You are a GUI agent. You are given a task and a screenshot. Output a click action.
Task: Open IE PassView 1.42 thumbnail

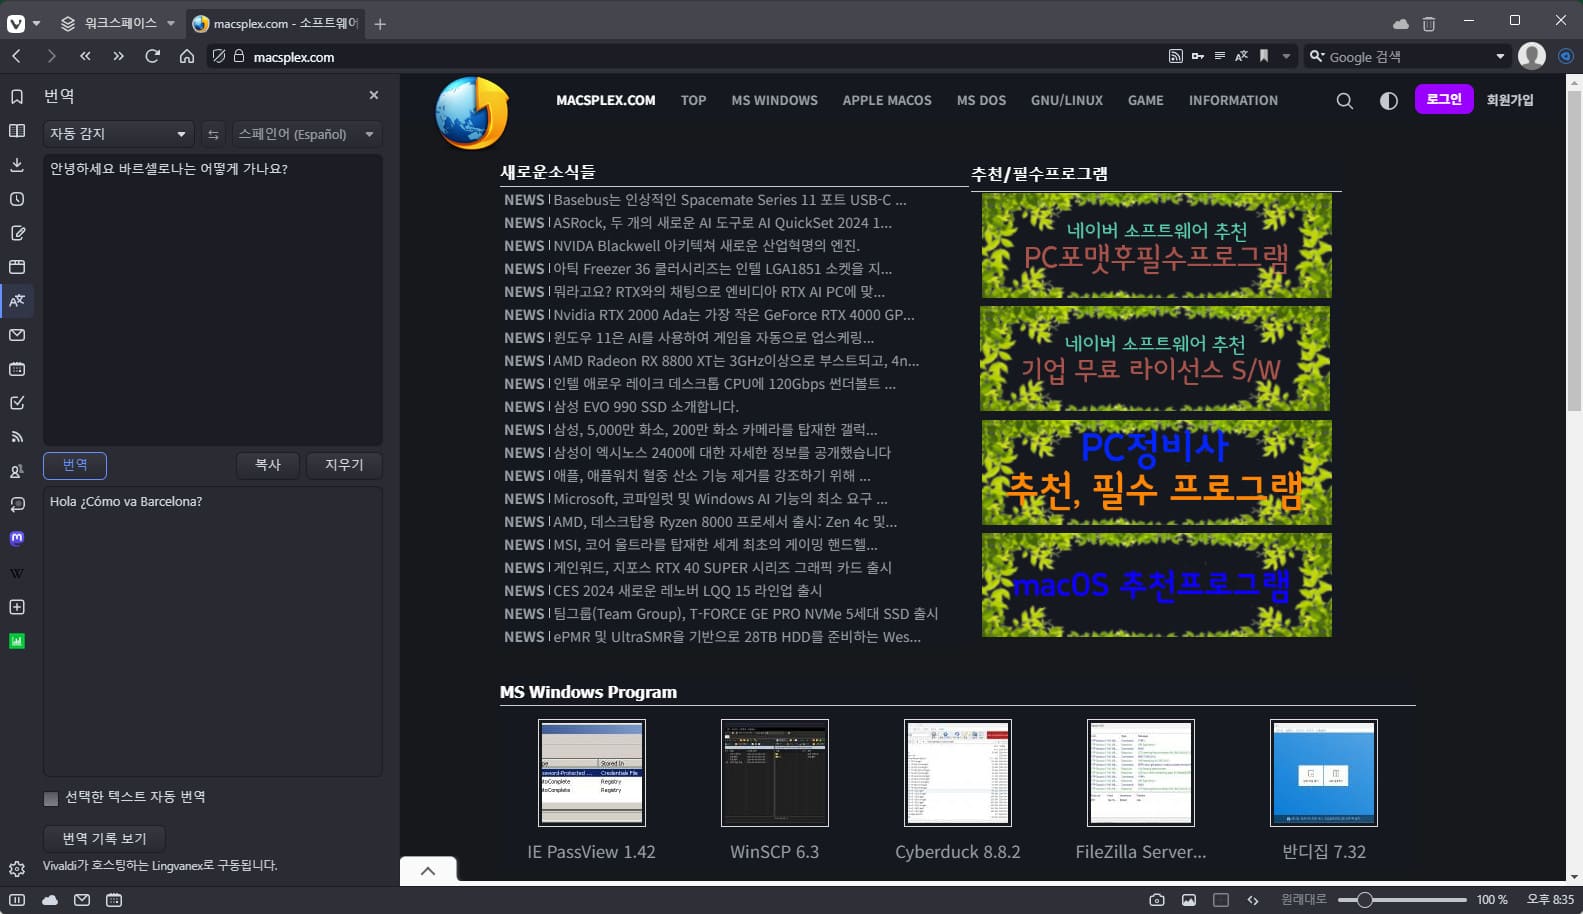[x=592, y=773]
